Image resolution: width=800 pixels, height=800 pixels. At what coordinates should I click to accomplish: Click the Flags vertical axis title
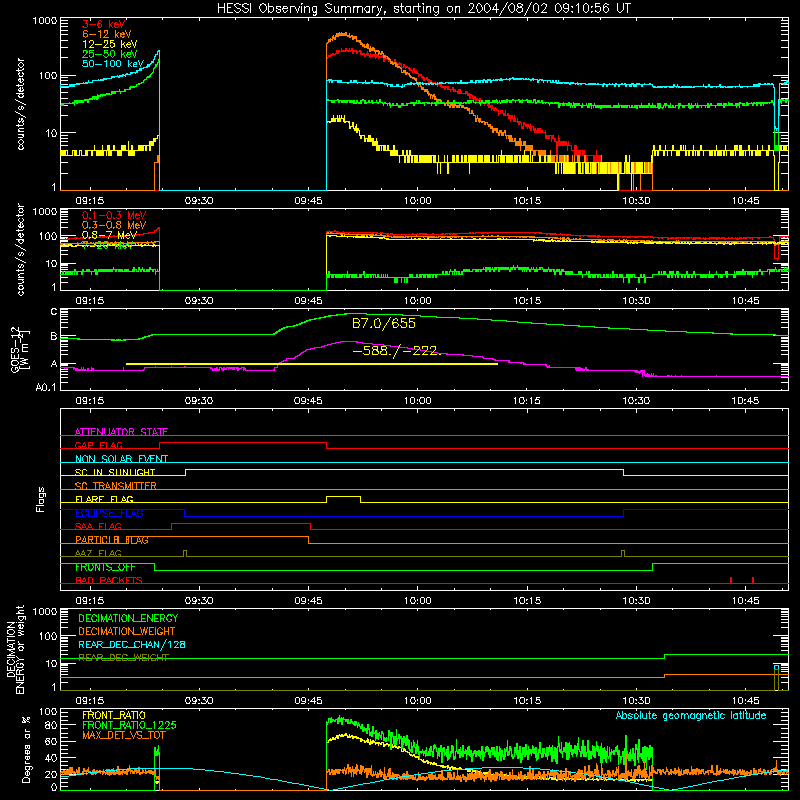41,499
